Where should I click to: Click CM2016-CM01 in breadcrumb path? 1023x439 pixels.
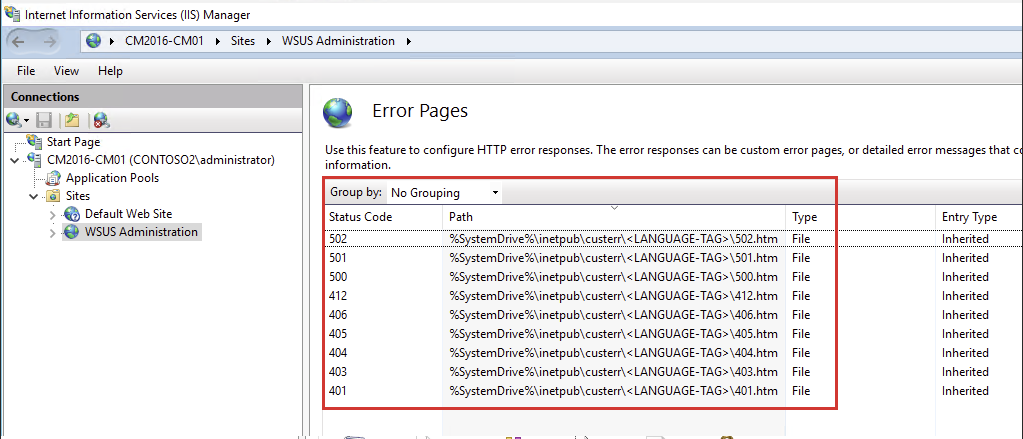164,41
